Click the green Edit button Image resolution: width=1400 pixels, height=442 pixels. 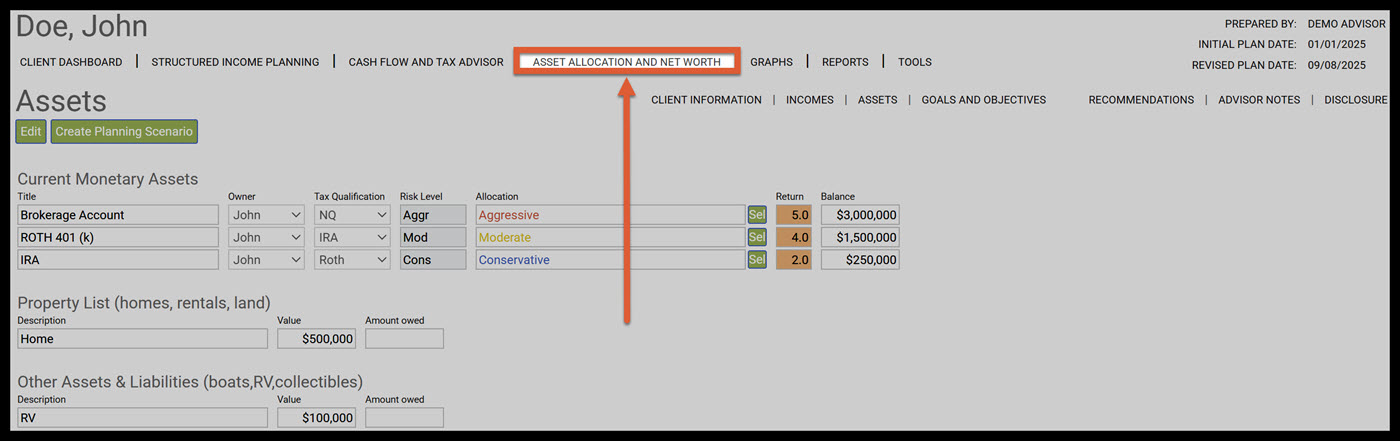coord(31,132)
